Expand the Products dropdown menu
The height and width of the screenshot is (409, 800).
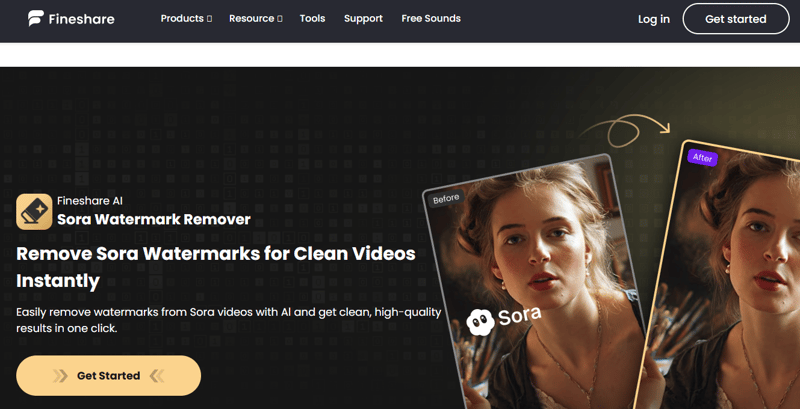(186, 18)
